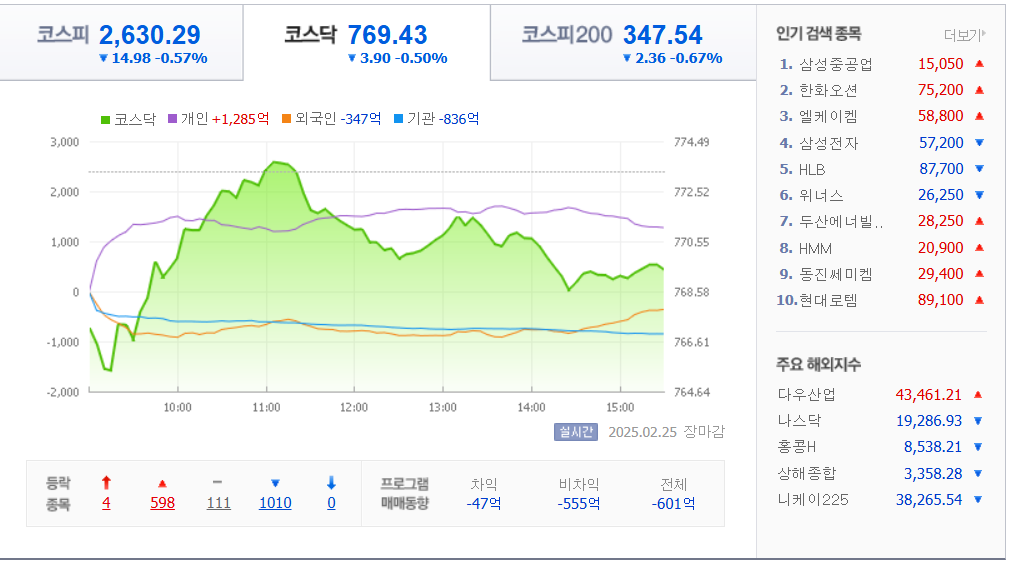This screenshot has height=564, width=1010.
Task: Open 두산에너빌.. stock page
Action: [841, 221]
